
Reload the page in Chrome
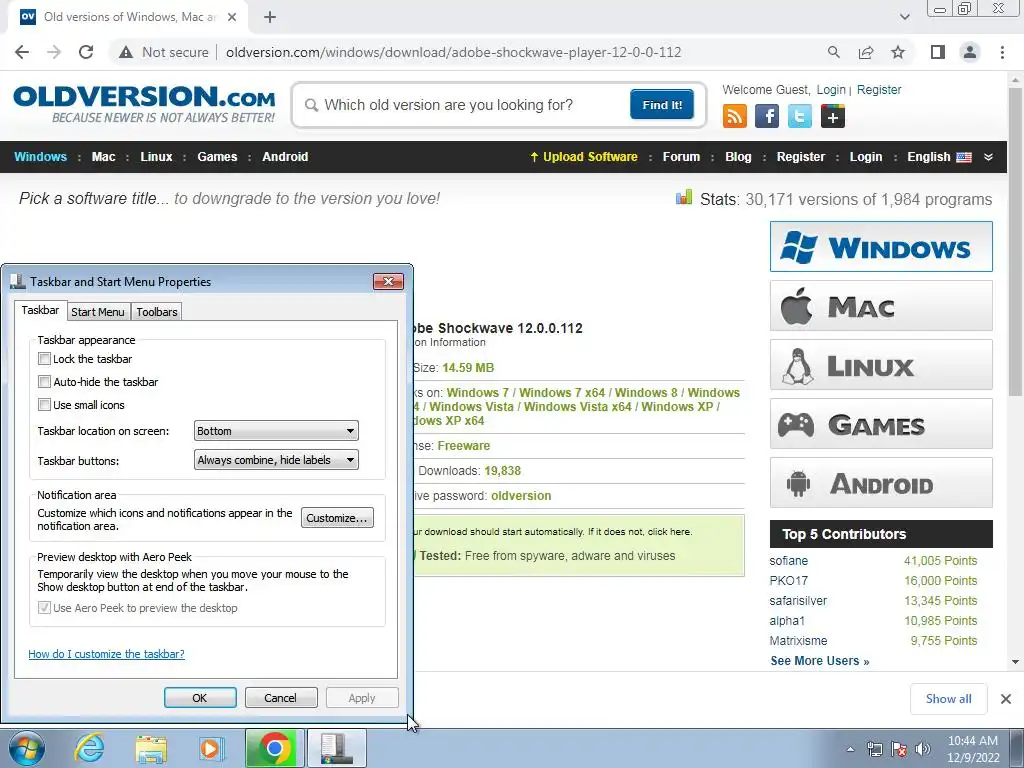point(86,52)
